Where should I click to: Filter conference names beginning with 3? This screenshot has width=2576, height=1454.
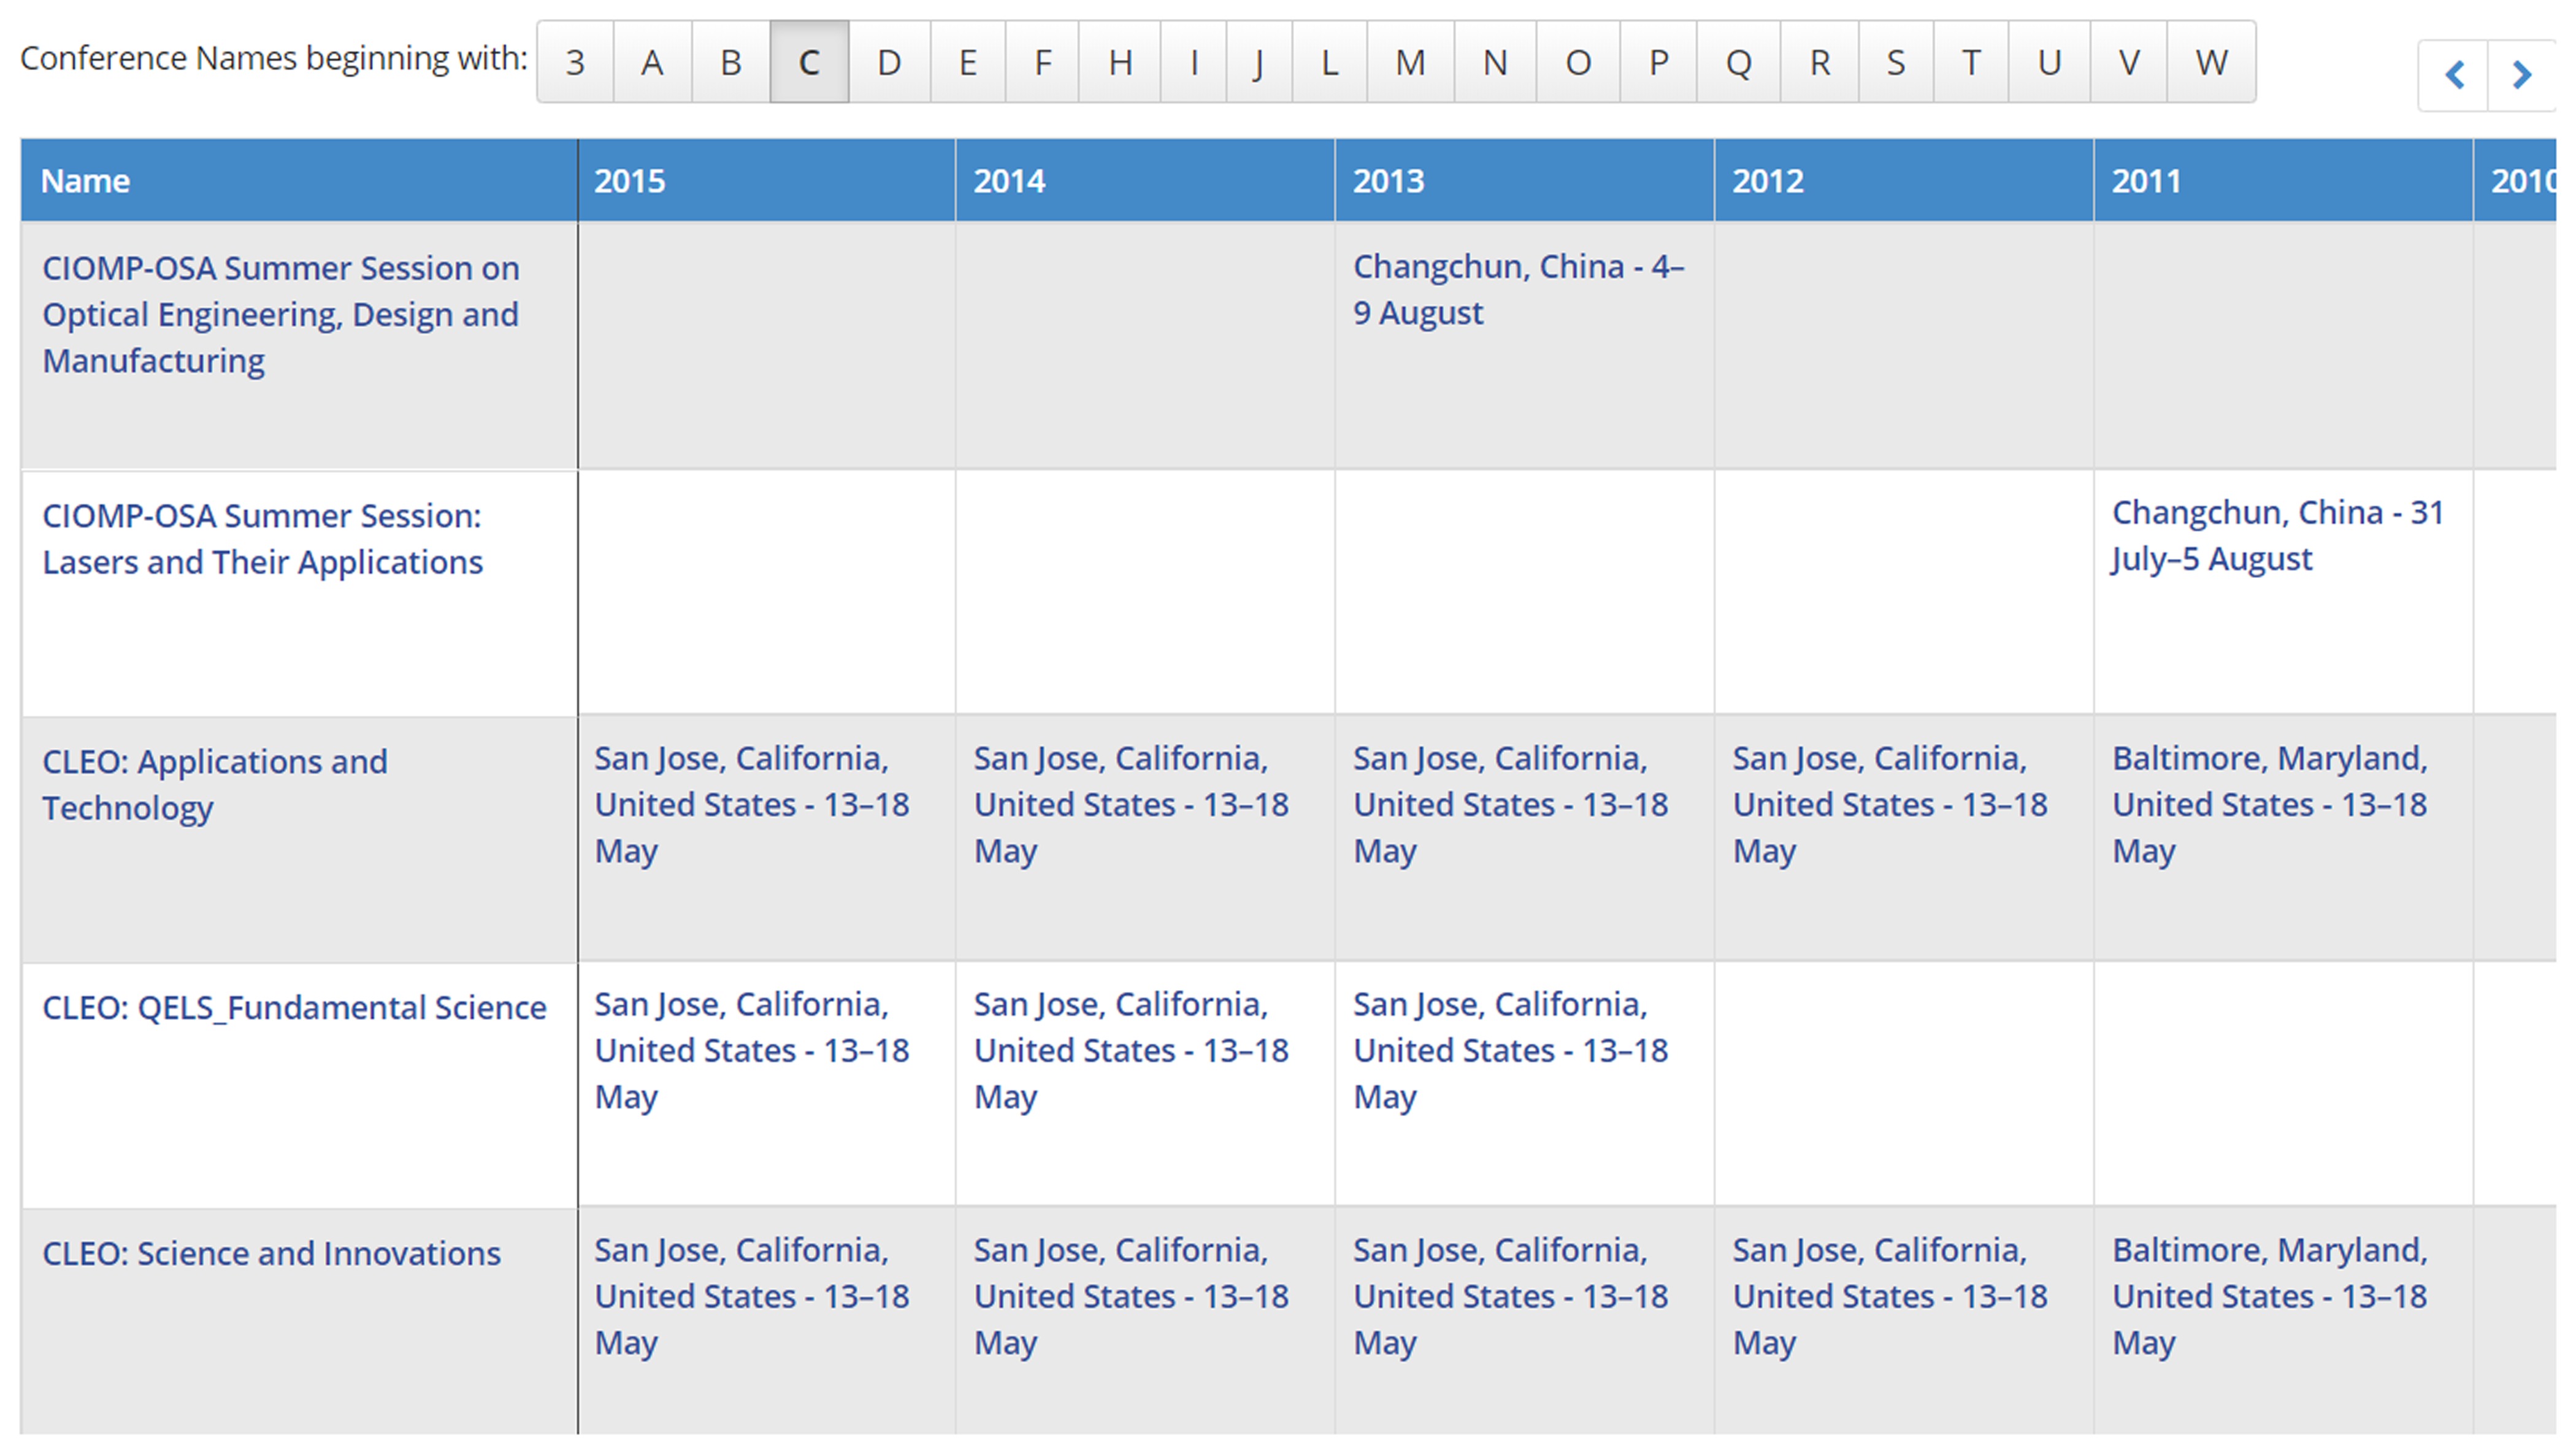(575, 62)
